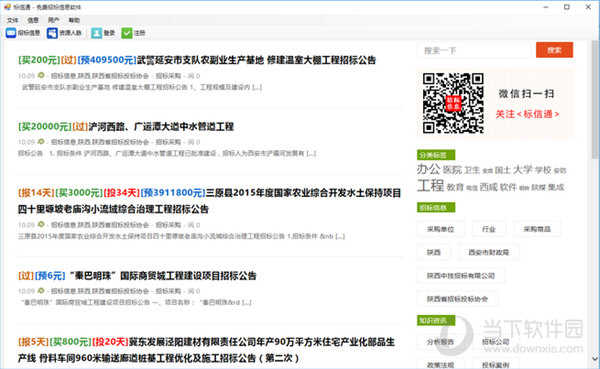Select the 办公 category tag
This screenshot has width=600, height=369.
pos(429,169)
